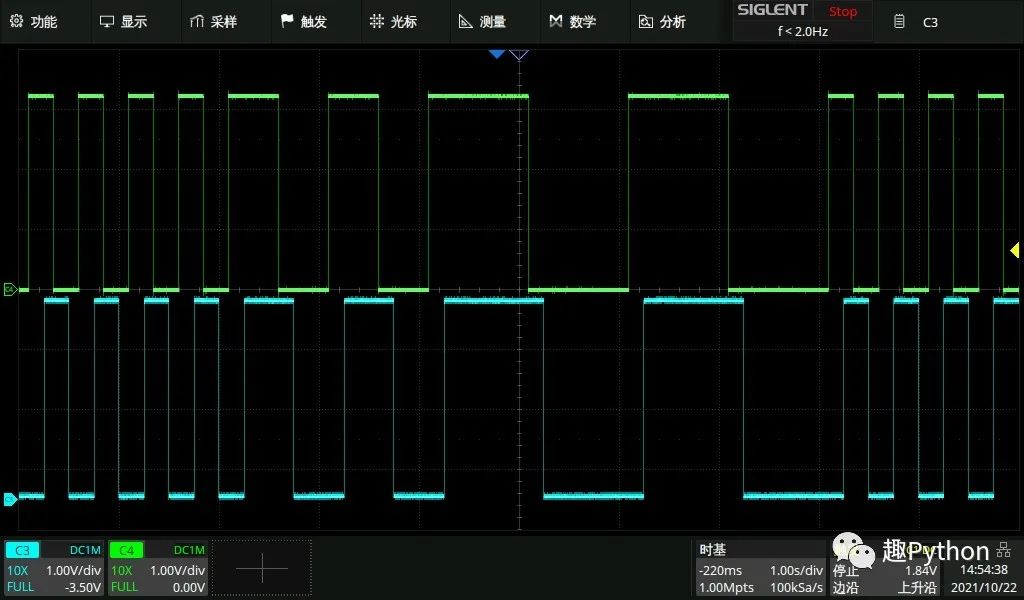Click the ruler icon beside 测量
The width and height of the screenshot is (1024, 600).
coord(465,22)
